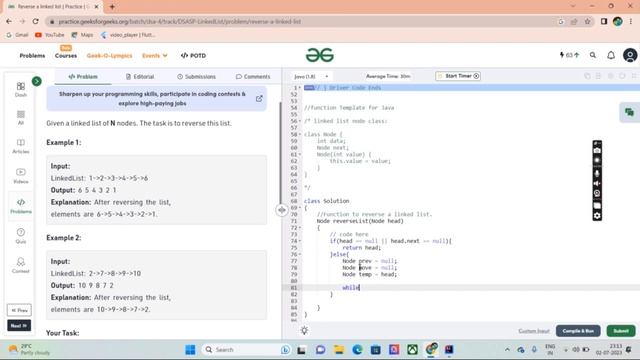Toggle the recorder speaker sound
The width and height of the screenshot is (640, 360).
(597, 183)
